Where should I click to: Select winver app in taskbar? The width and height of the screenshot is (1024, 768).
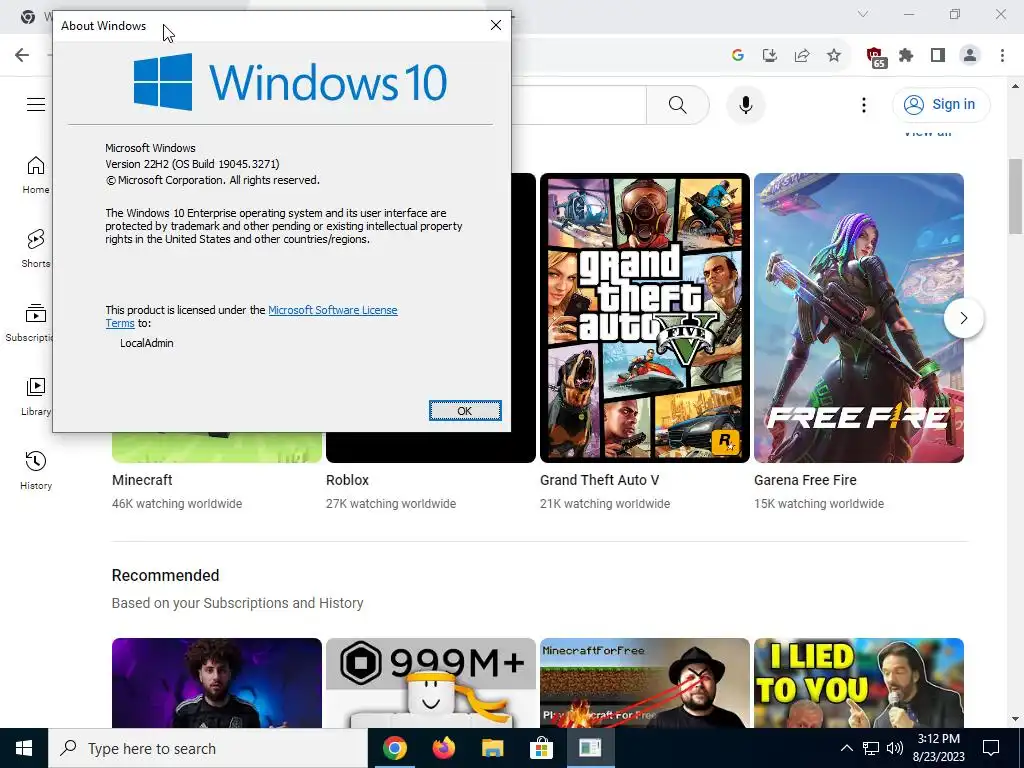(x=590, y=748)
